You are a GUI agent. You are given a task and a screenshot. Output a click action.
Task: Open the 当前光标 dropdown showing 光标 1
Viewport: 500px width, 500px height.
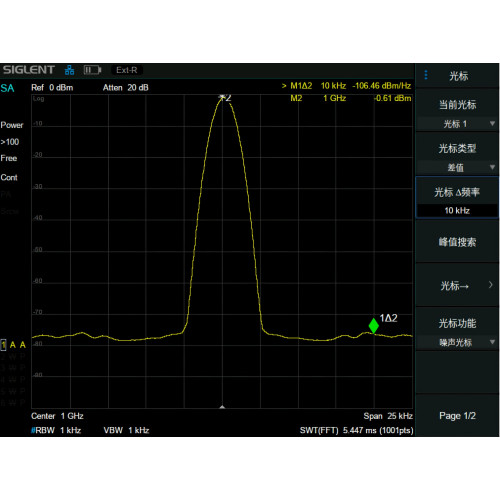click(x=457, y=124)
